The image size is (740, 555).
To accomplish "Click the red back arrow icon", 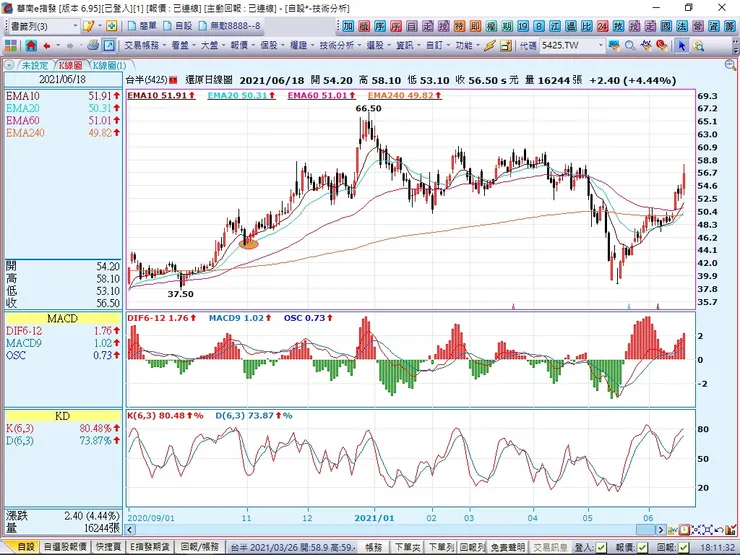I will pos(47,45).
